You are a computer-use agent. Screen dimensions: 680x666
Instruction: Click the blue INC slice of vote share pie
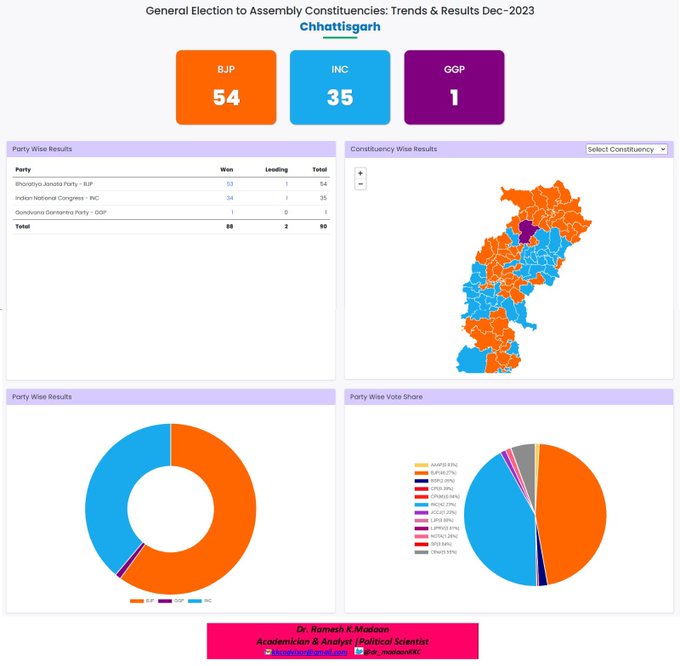[492, 520]
